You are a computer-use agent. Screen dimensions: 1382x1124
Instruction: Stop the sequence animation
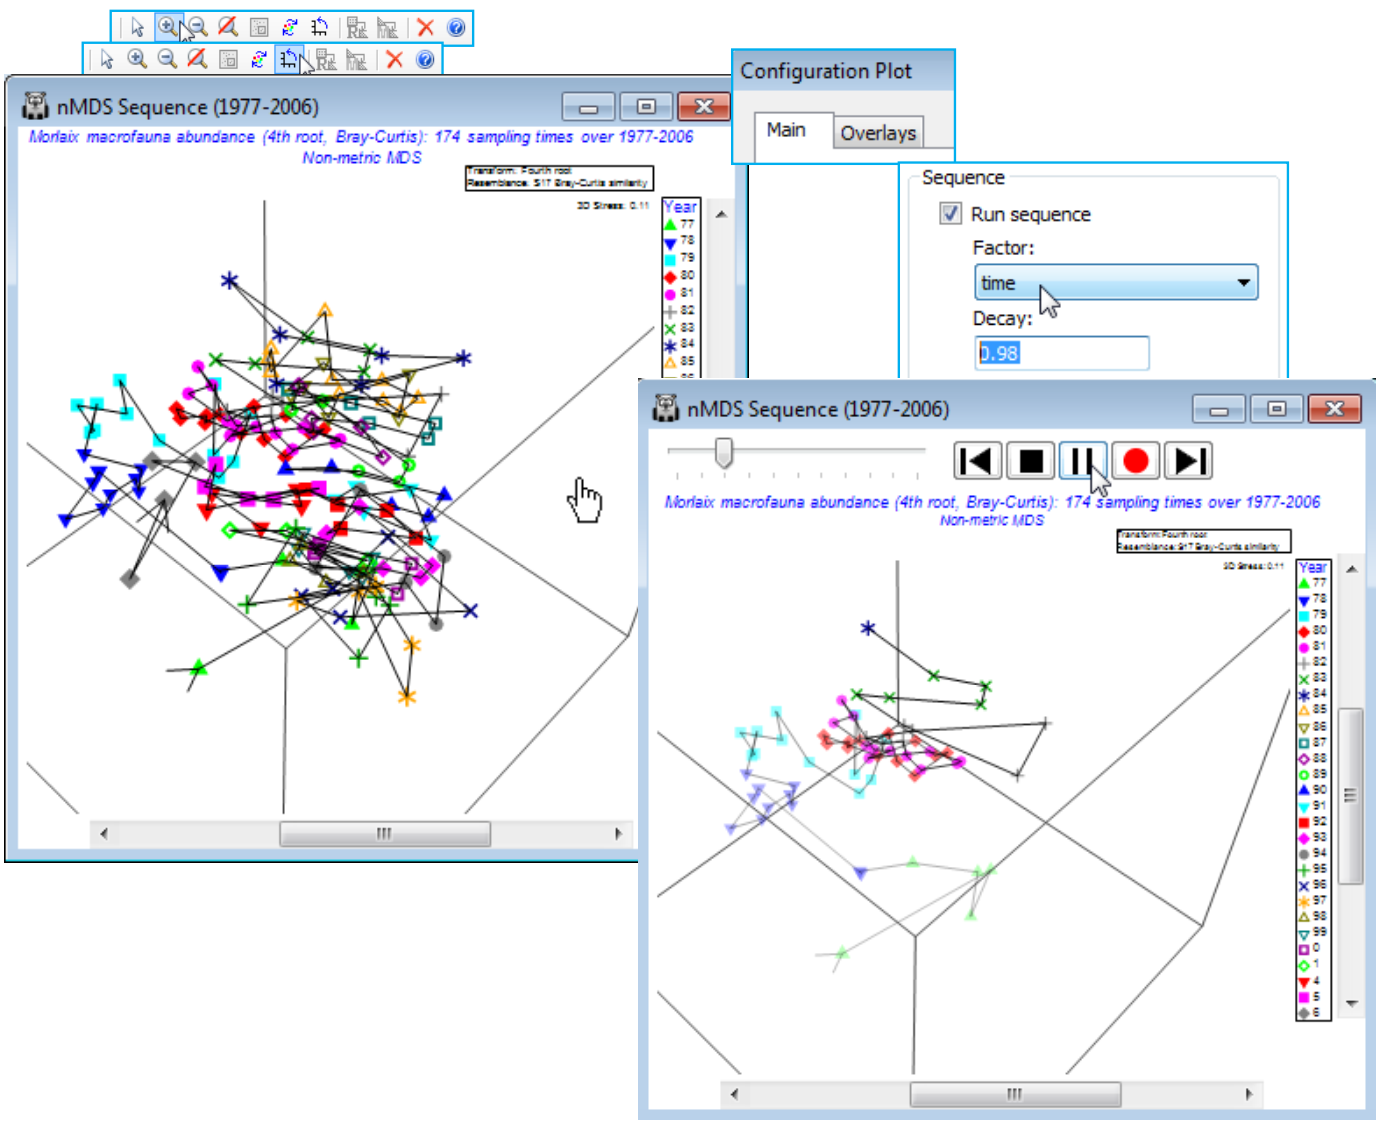tap(1030, 461)
